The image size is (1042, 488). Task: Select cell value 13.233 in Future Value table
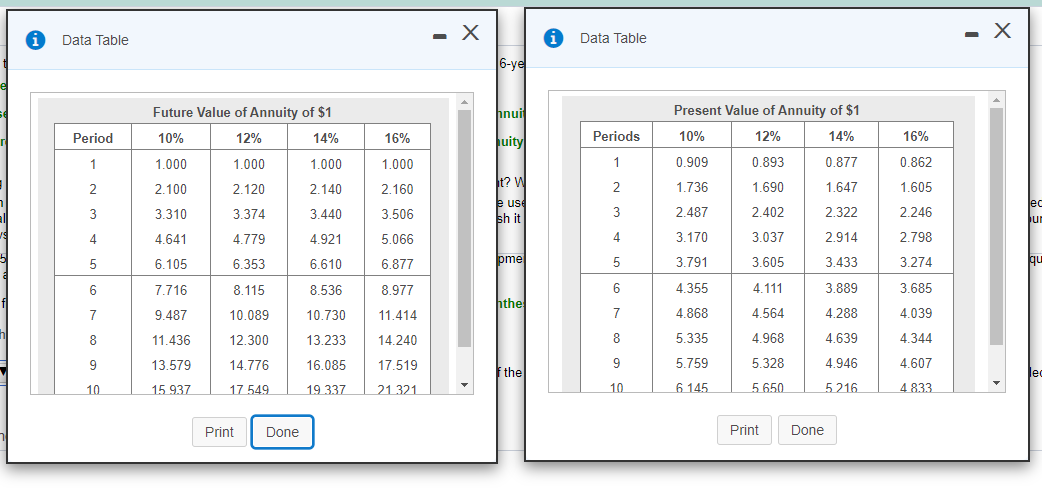[326, 340]
